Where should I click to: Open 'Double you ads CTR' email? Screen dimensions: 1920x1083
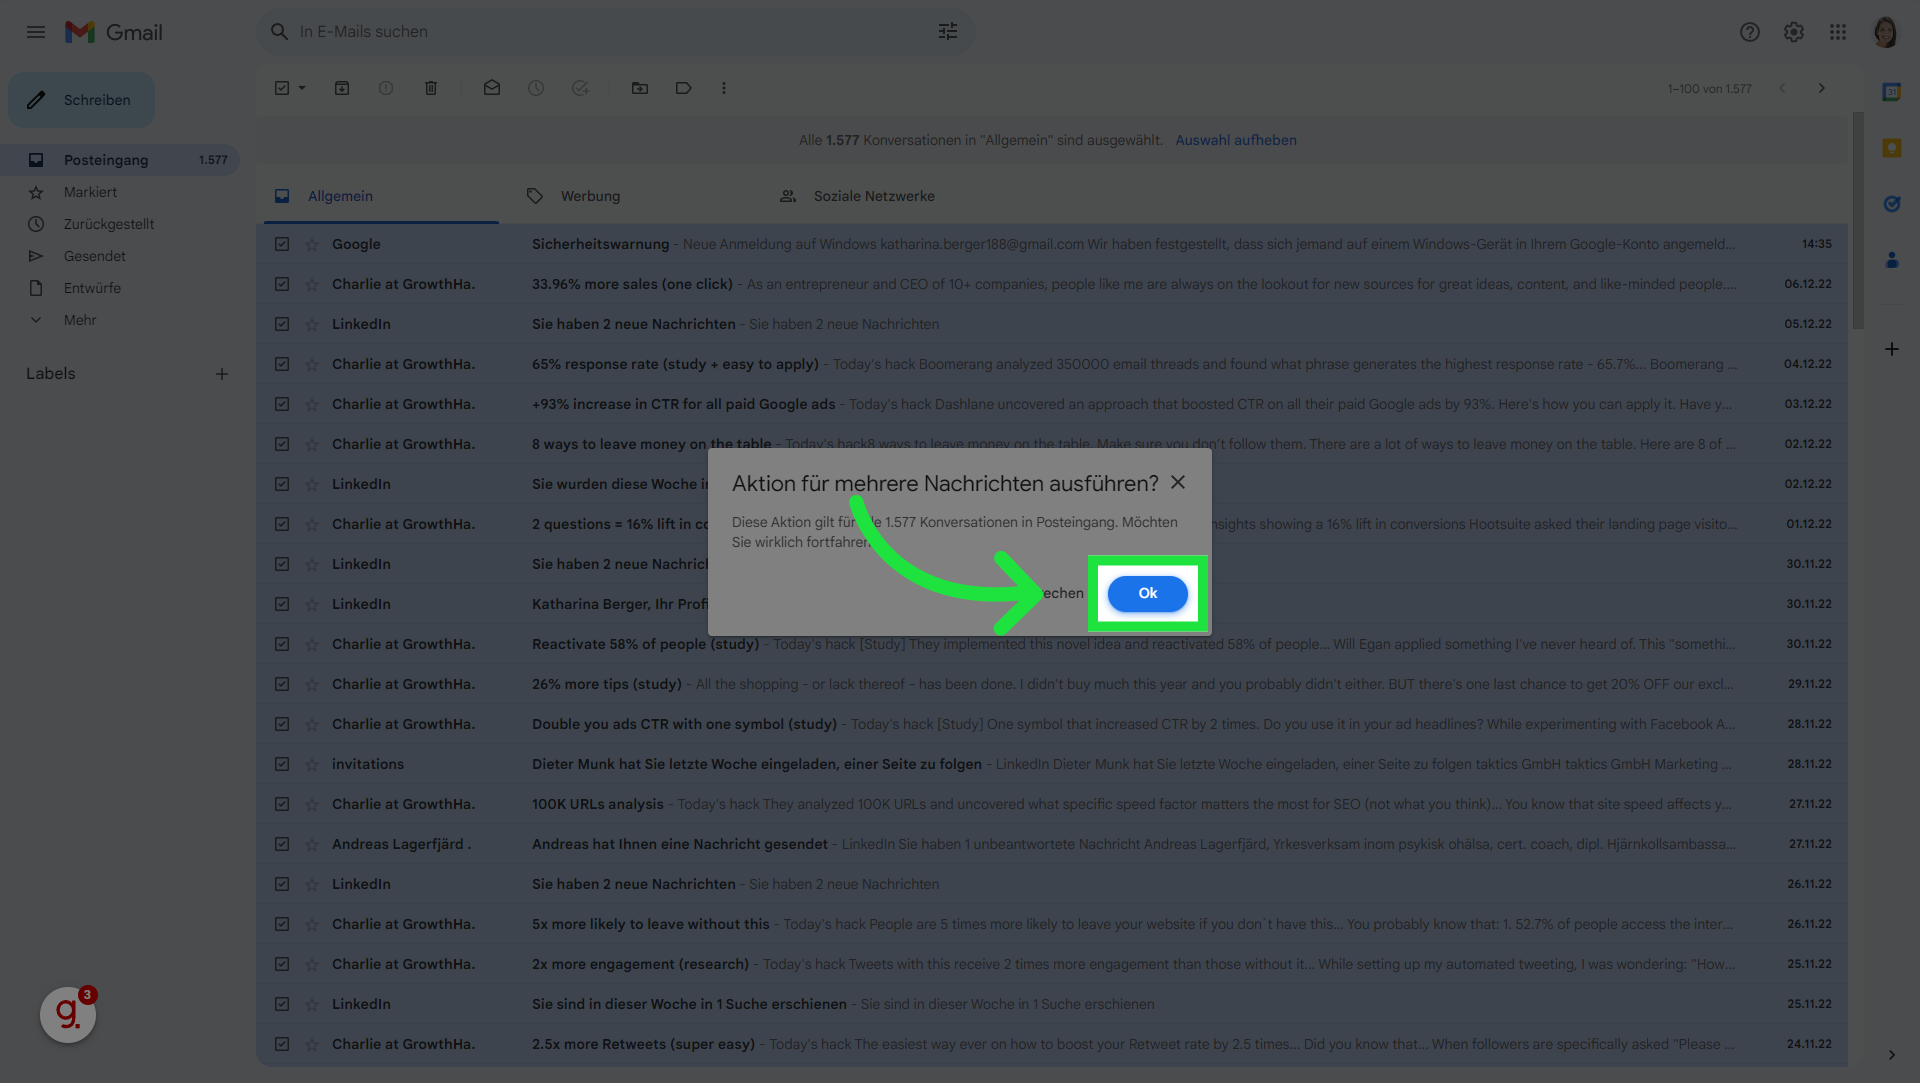[x=1052, y=724]
